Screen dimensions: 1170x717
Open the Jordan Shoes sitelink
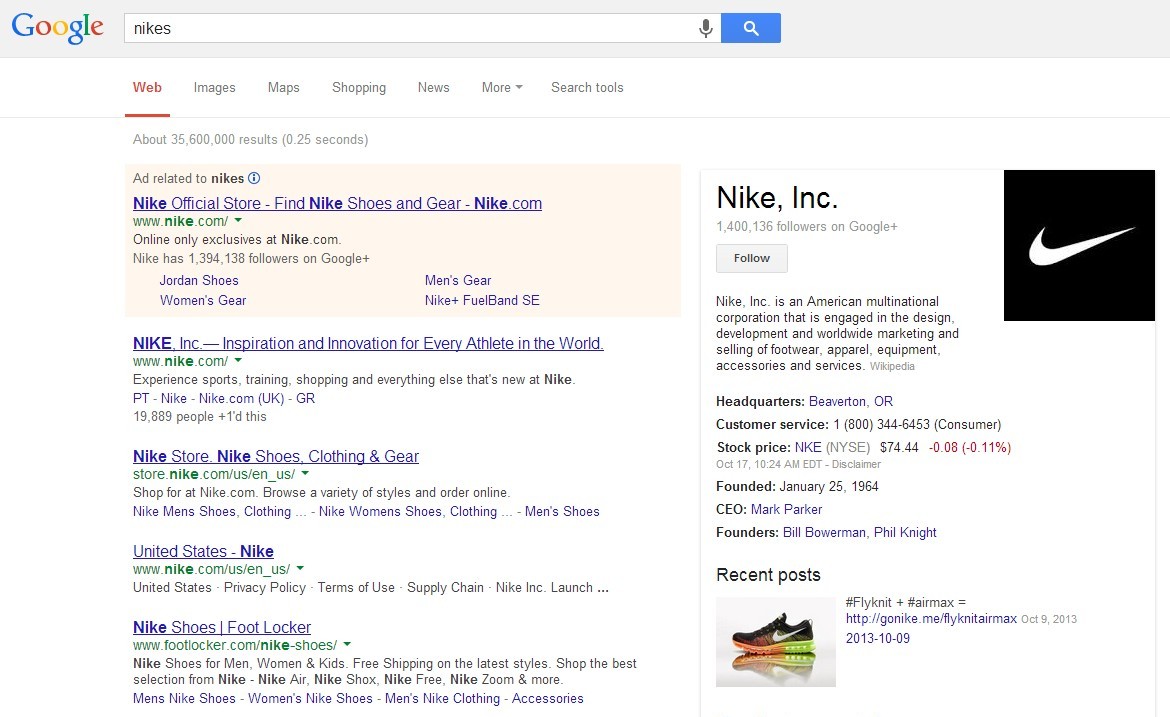click(x=199, y=281)
